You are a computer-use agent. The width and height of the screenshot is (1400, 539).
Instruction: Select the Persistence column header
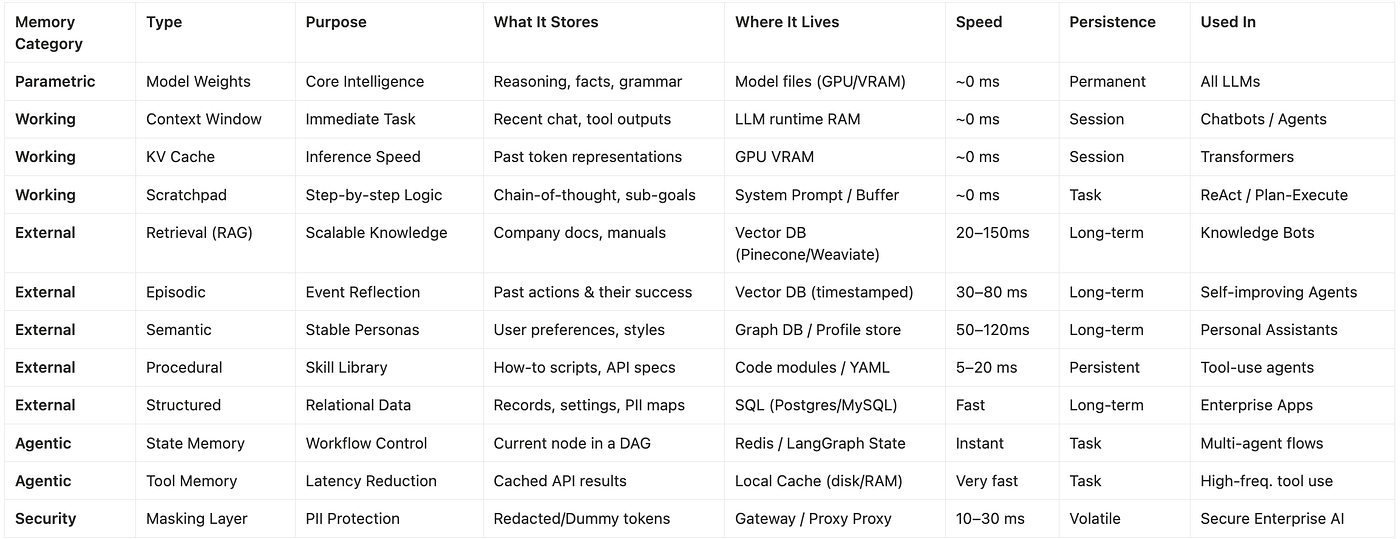click(x=1112, y=22)
